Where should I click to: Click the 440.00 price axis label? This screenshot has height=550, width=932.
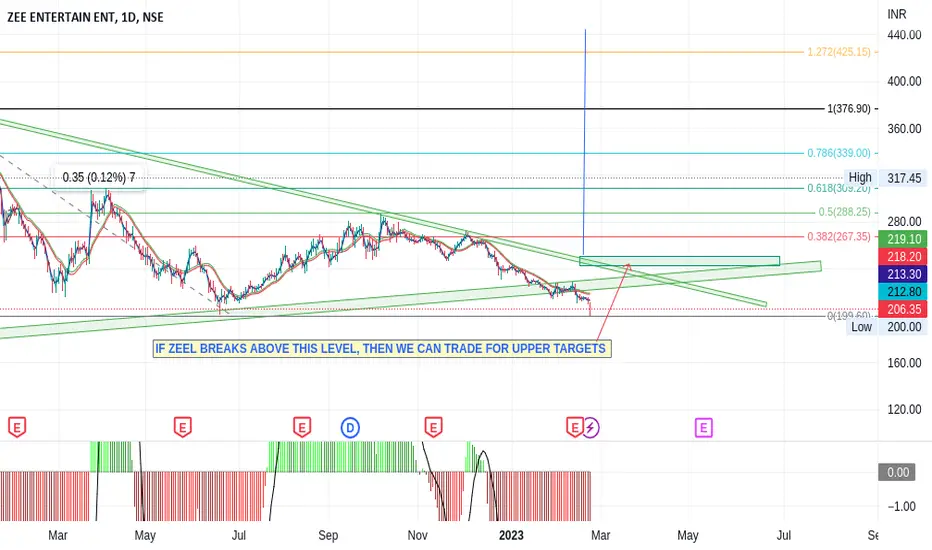tap(904, 35)
